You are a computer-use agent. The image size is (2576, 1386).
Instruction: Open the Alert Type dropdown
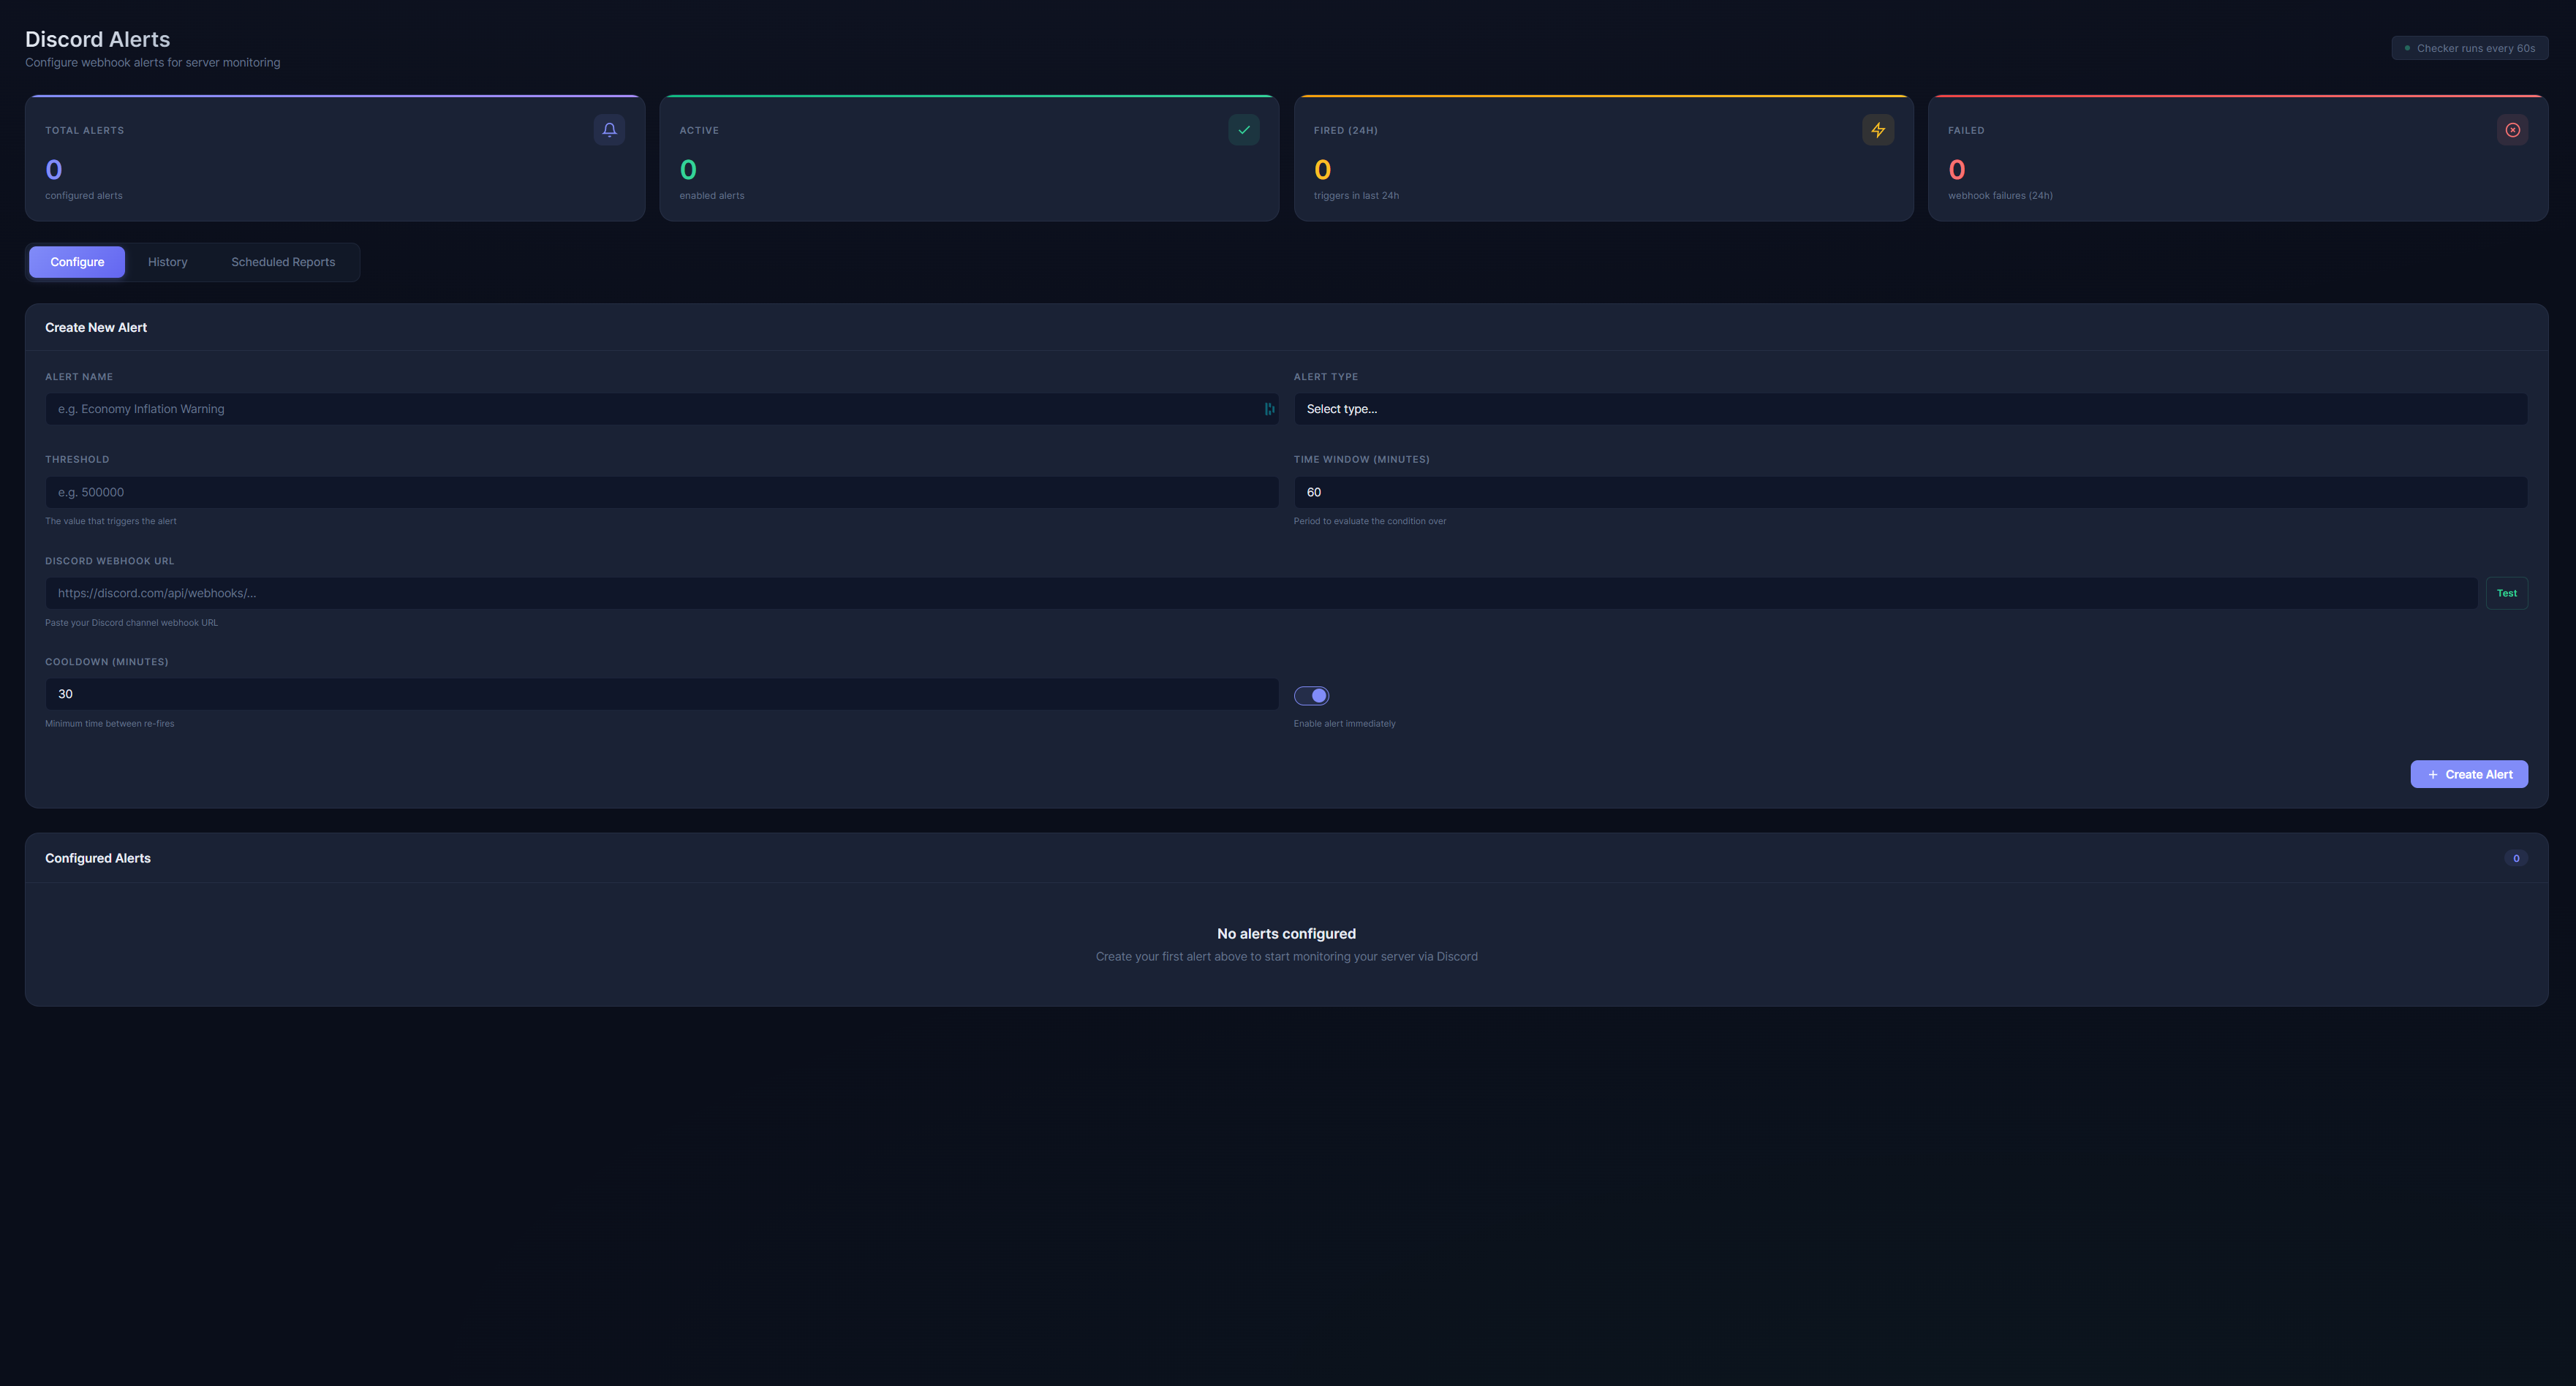coord(1910,409)
